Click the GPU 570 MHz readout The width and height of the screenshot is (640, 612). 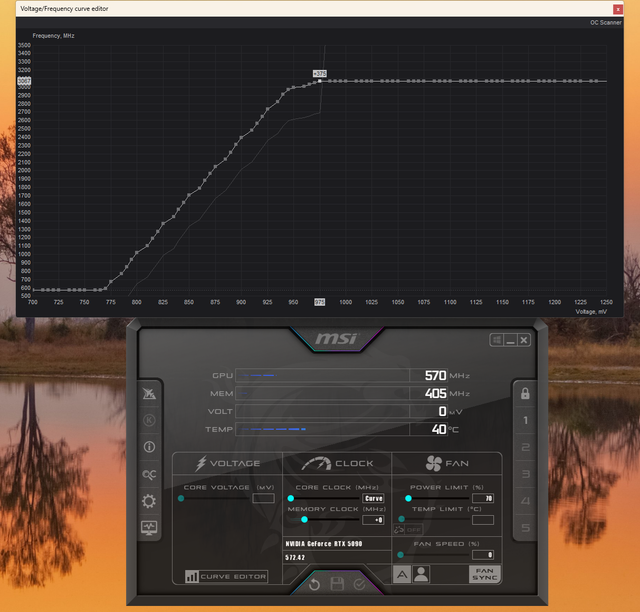tap(435, 376)
